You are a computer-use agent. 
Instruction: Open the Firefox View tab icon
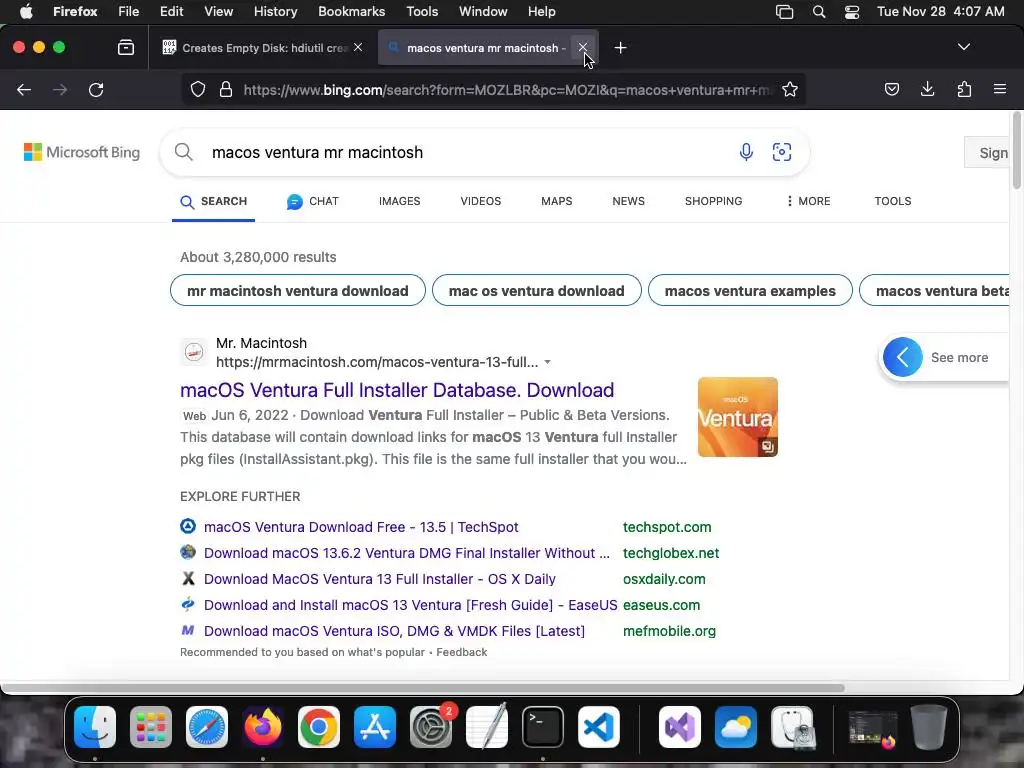126,47
